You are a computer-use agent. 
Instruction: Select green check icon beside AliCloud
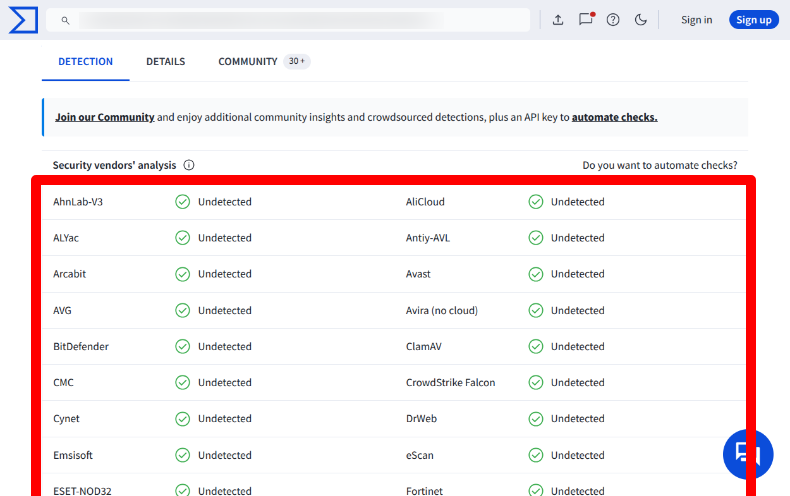click(536, 202)
